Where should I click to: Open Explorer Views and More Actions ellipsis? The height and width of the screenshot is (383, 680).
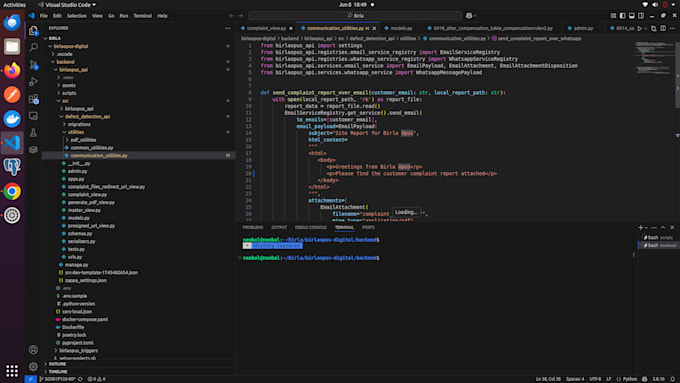(x=228, y=28)
